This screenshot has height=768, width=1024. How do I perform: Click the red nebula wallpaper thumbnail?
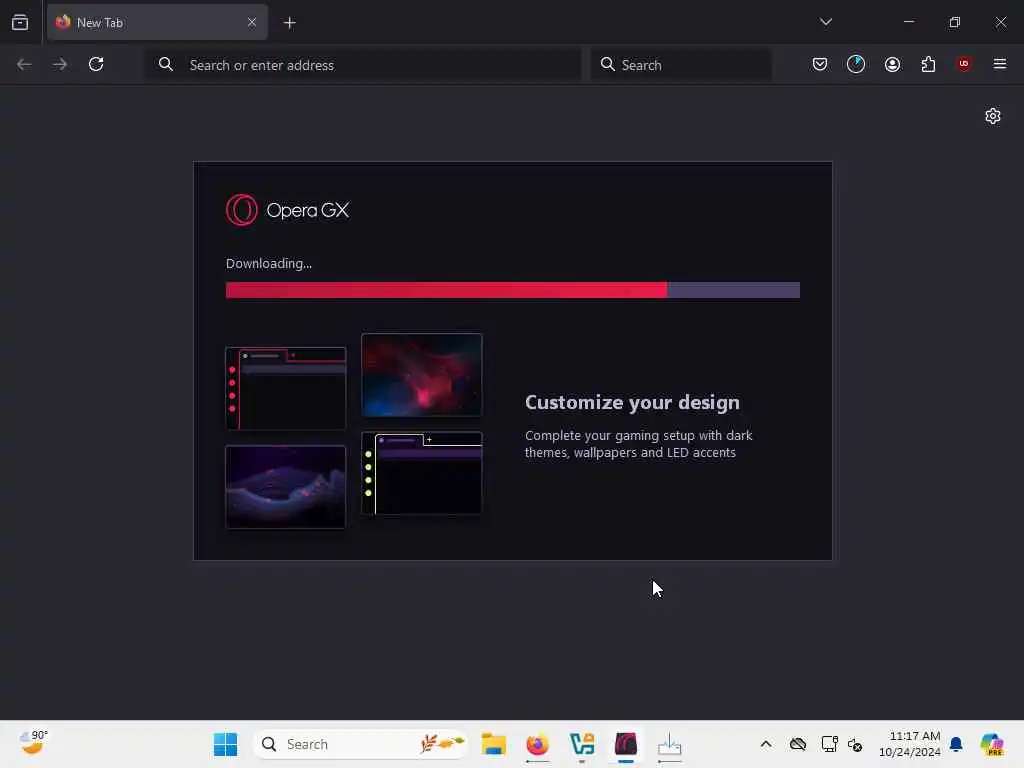point(422,375)
